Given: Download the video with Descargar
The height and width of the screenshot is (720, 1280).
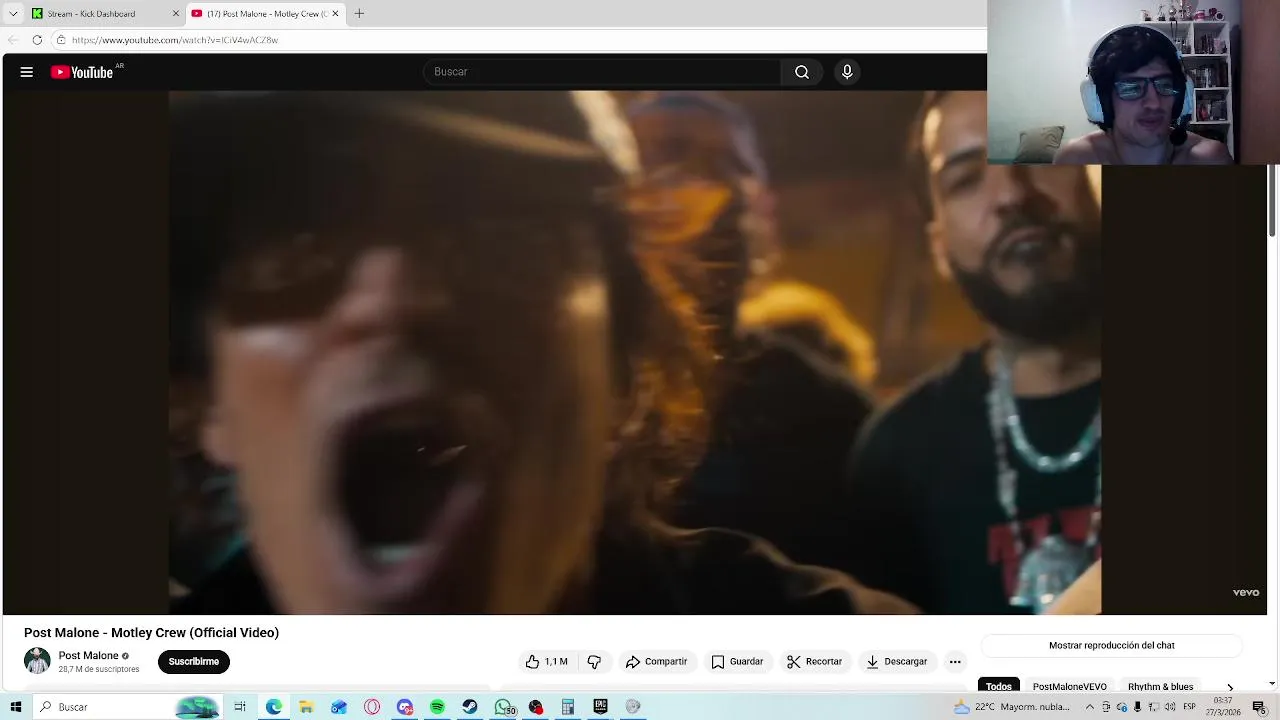Looking at the screenshot, I should click(x=897, y=661).
